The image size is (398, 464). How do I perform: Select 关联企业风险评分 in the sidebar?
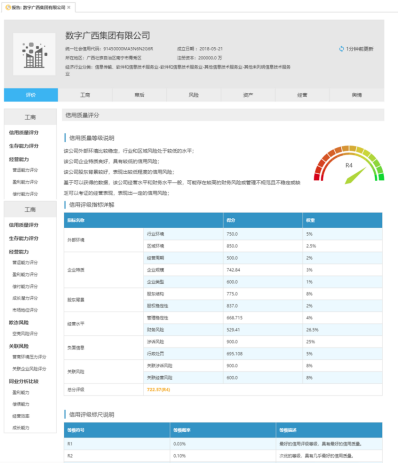coord(29,369)
